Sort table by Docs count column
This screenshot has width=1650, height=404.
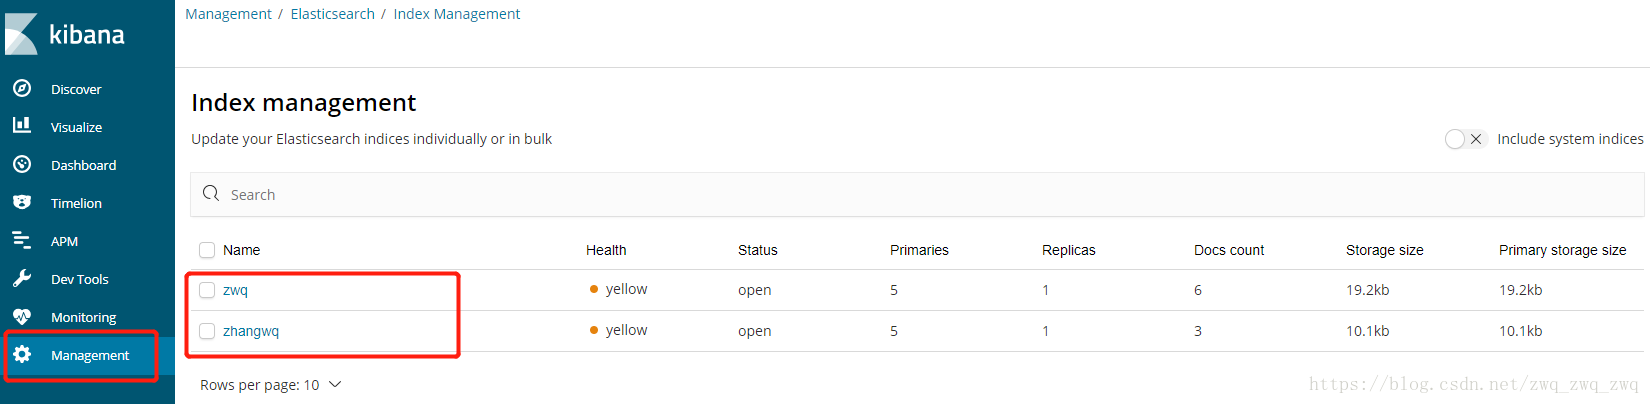click(x=1228, y=250)
